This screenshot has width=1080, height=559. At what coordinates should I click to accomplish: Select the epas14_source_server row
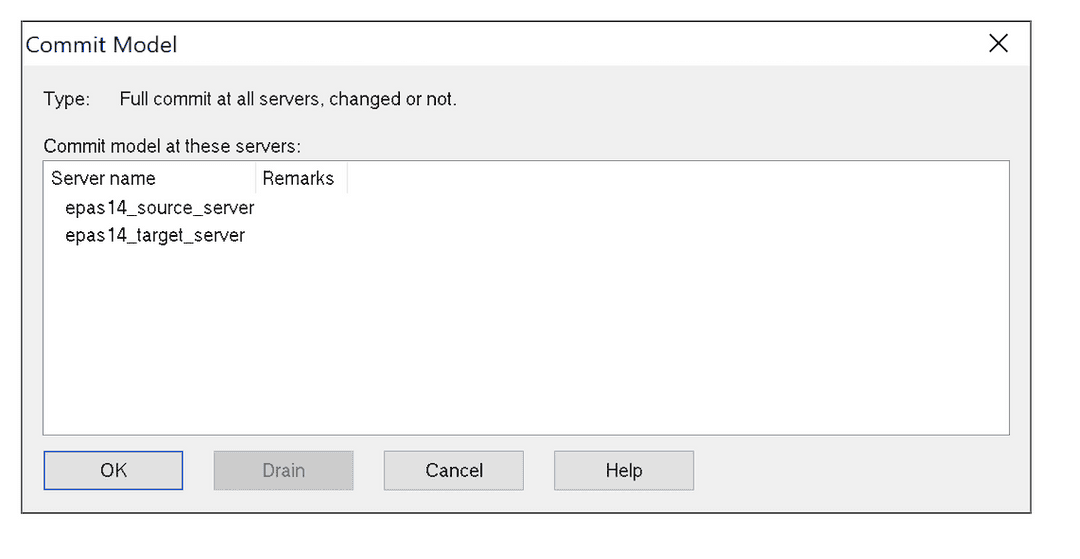pyautogui.click(x=159, y=208)
